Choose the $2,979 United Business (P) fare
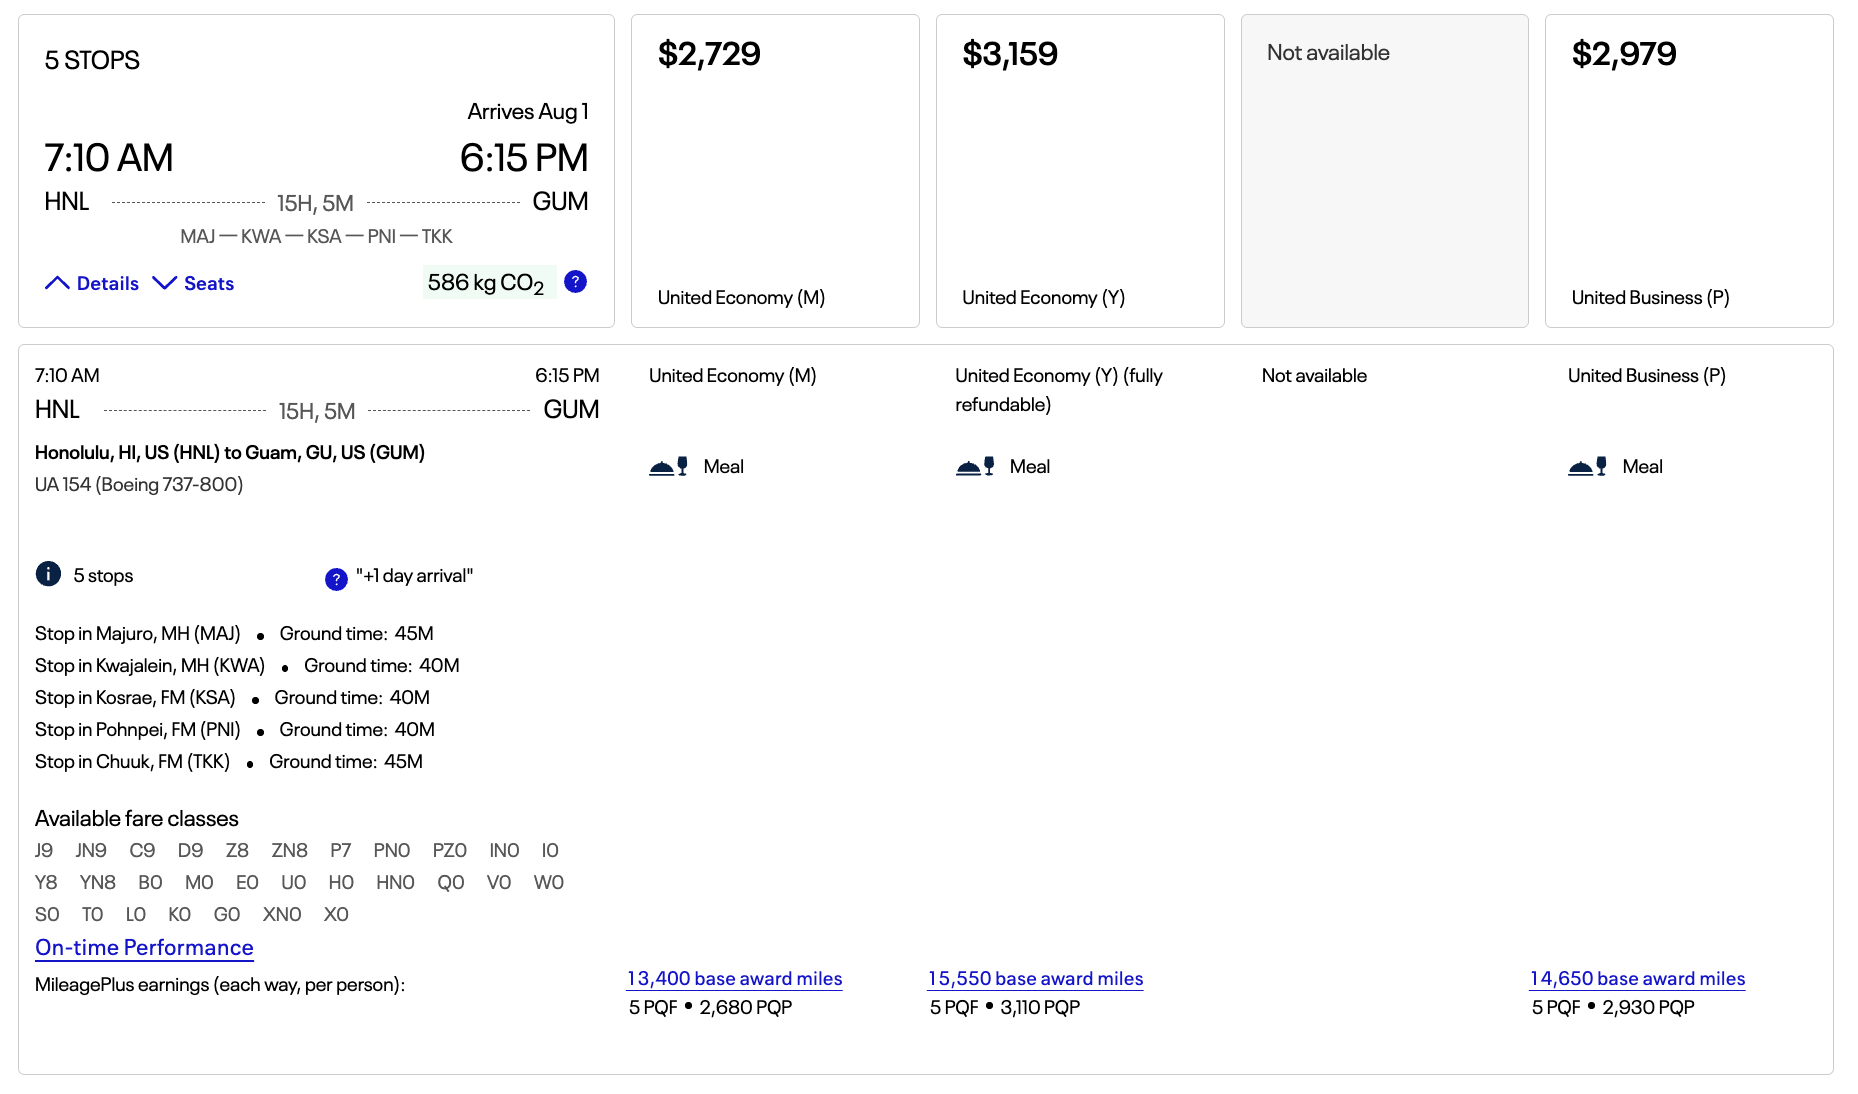Image resolution: width=1858 pixels, height=1094 pixels. click(1688, 171)
